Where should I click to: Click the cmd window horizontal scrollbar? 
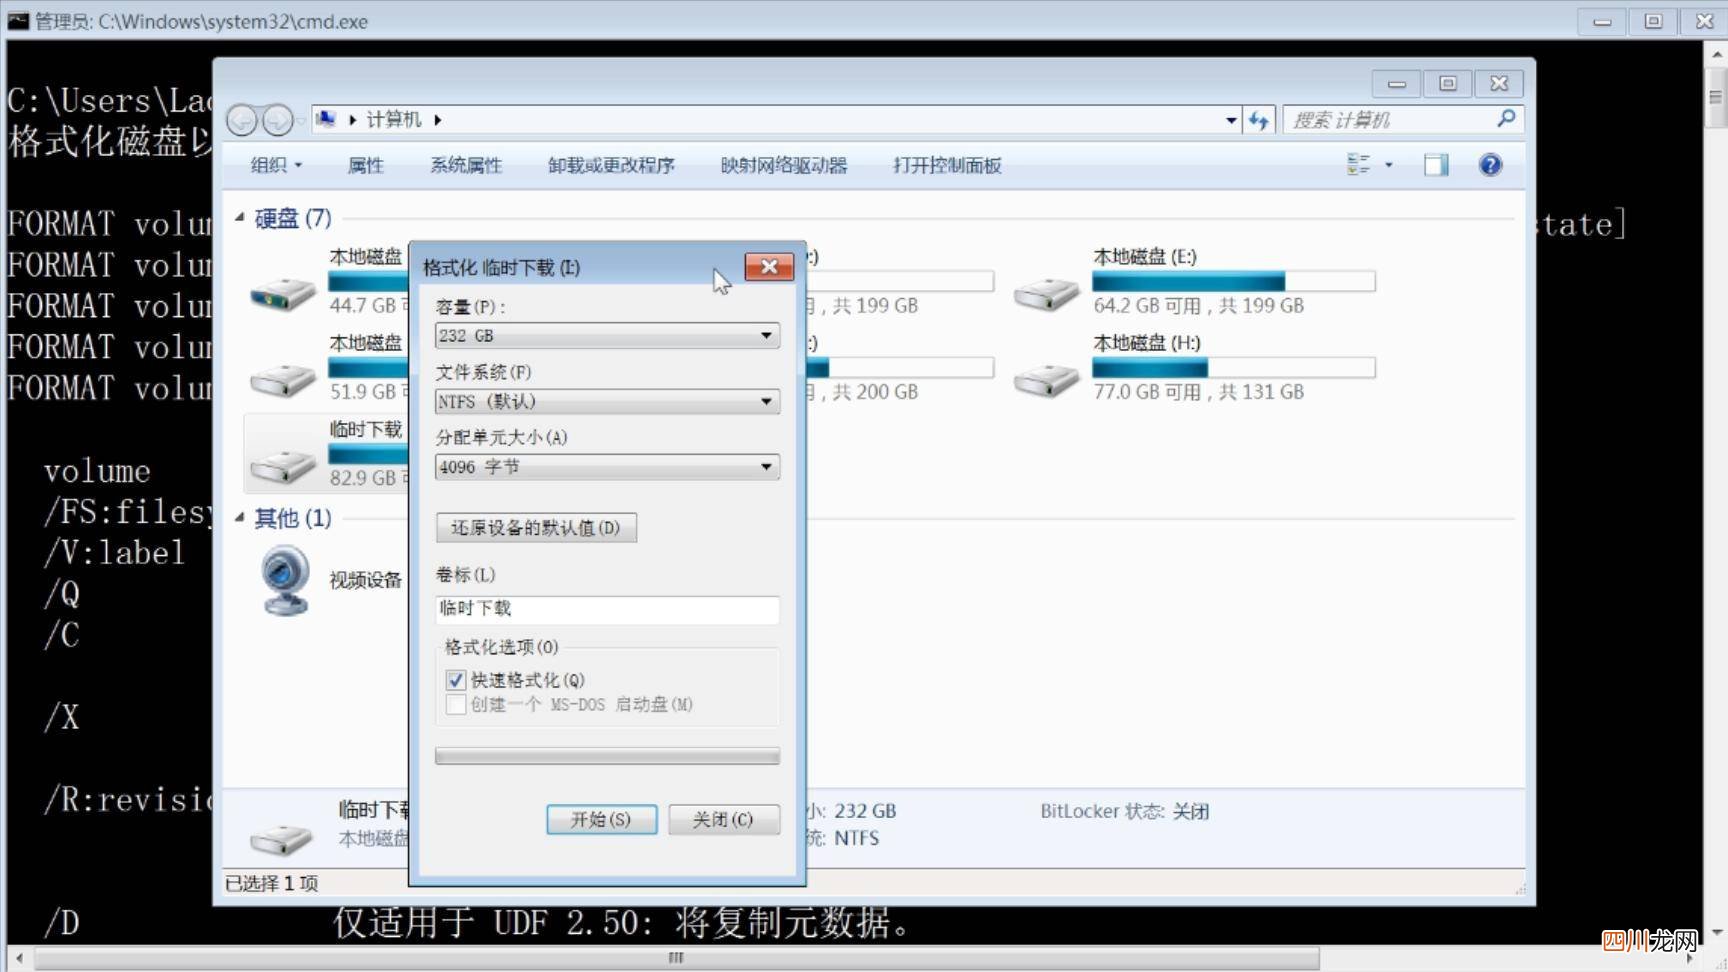[675, 958]
